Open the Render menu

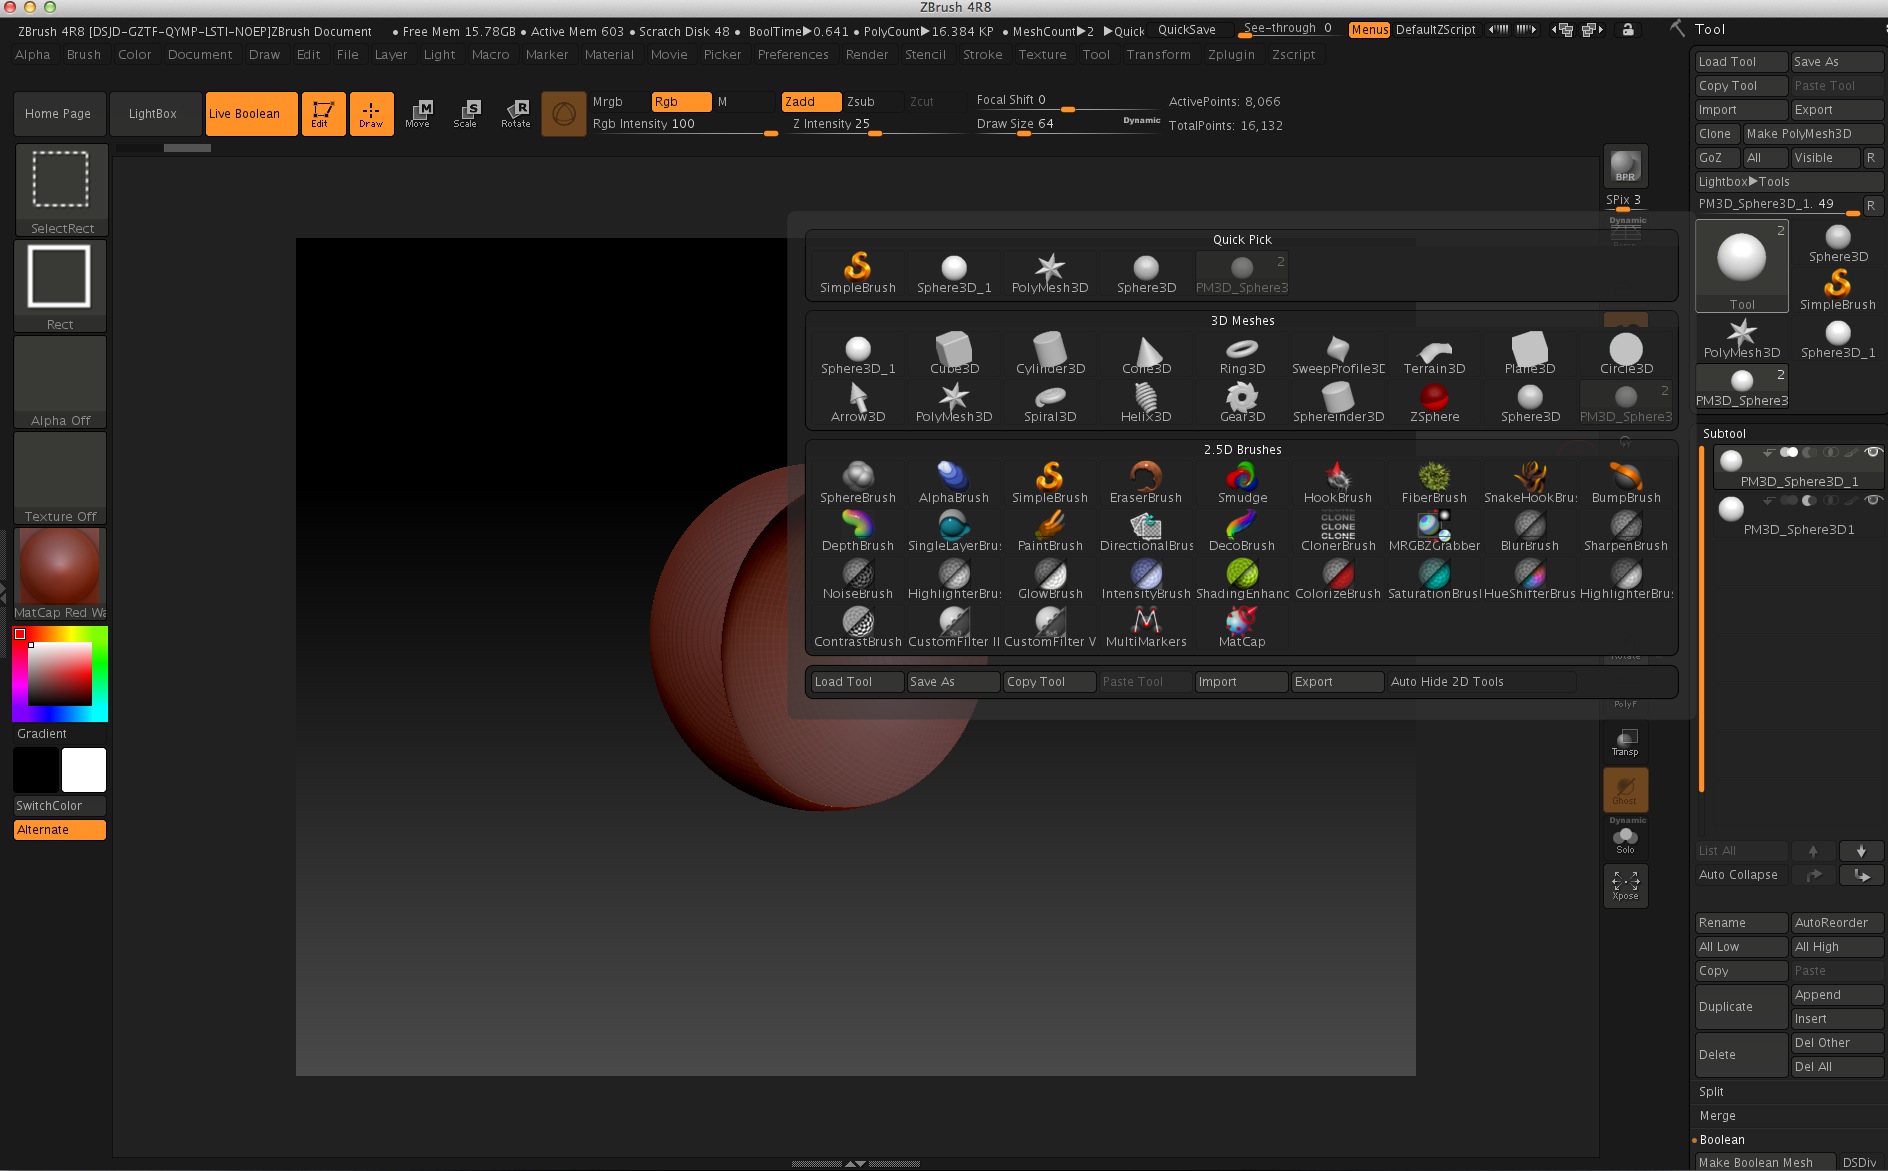tap(867, 54)
